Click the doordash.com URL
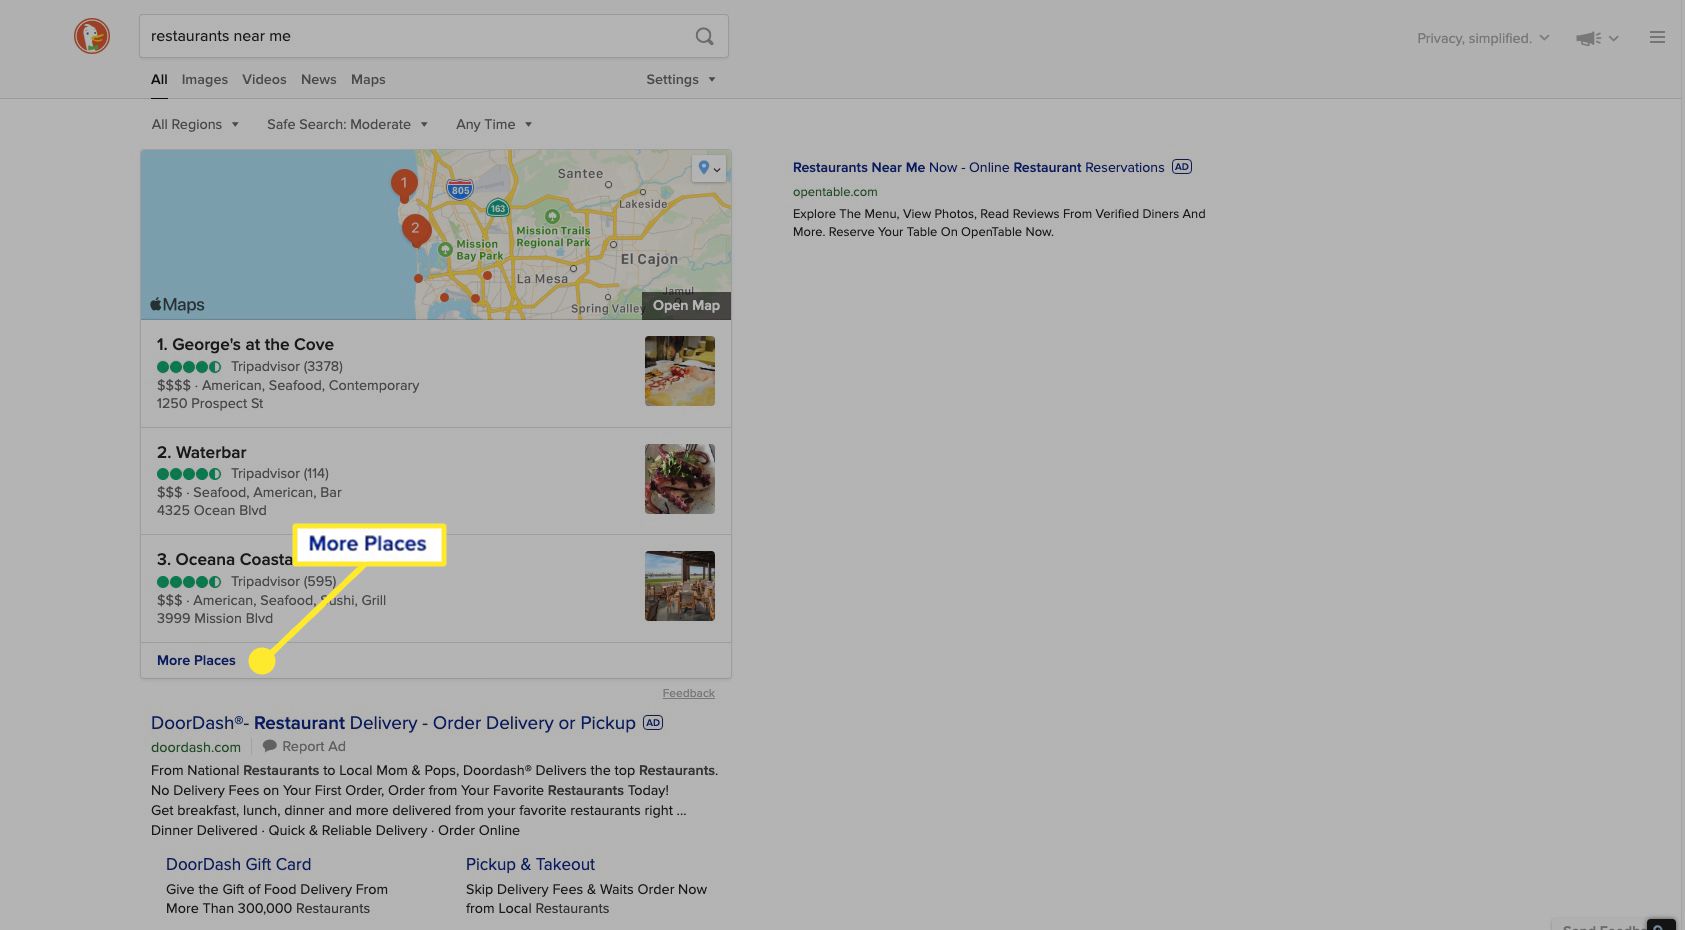 click(x=196, y=747)
